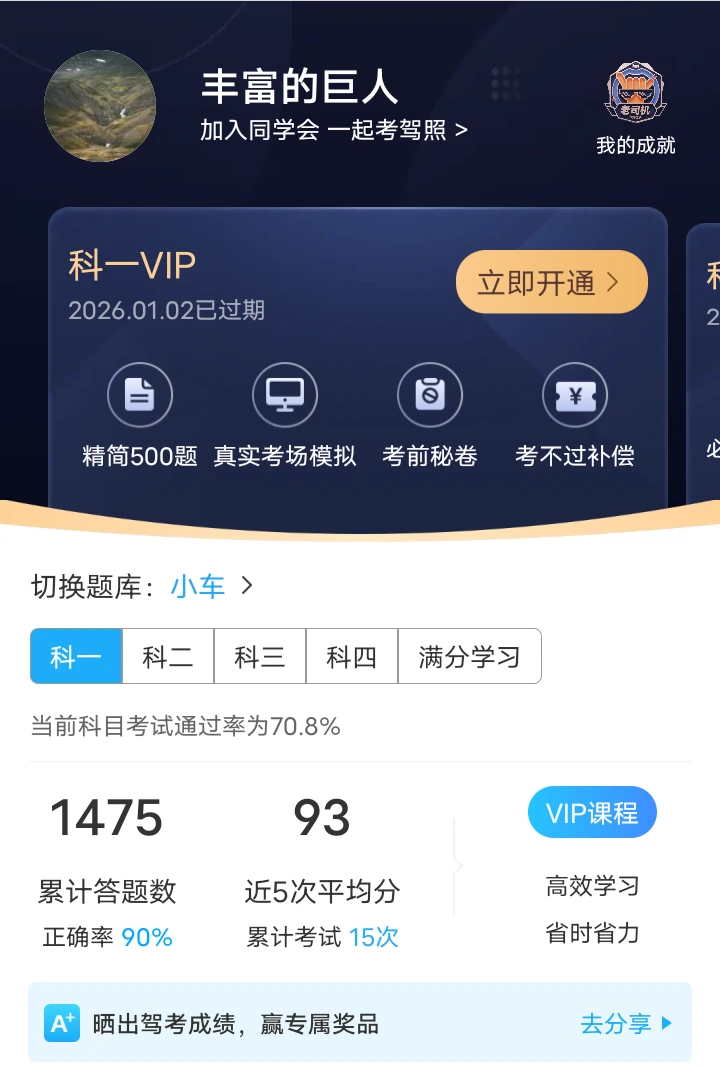Select the 科四 subject tab
The image size is (720, 1068).
tap(352, 656)
